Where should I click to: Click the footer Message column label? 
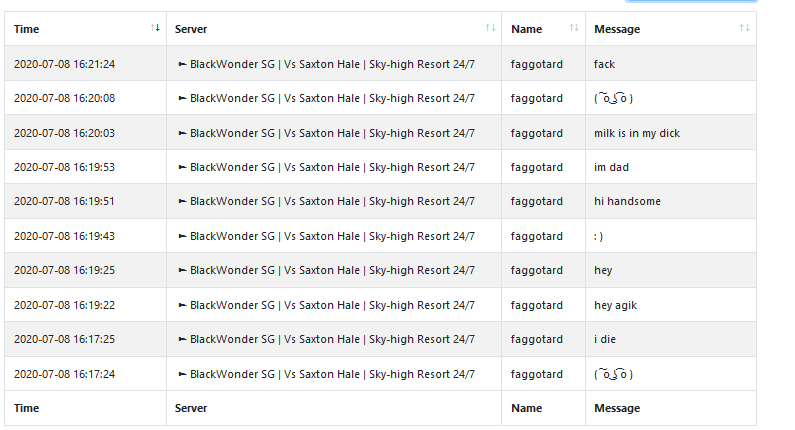pos(617,408)
